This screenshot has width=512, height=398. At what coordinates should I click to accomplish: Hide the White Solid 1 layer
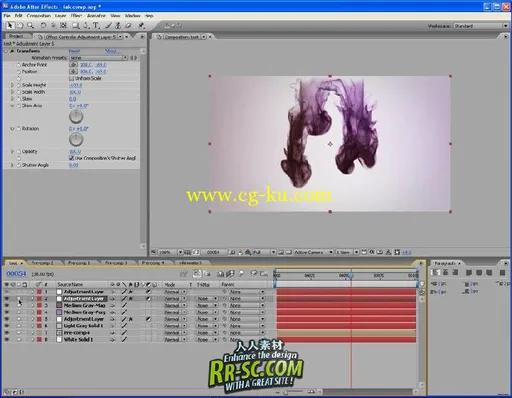[7, 339]
